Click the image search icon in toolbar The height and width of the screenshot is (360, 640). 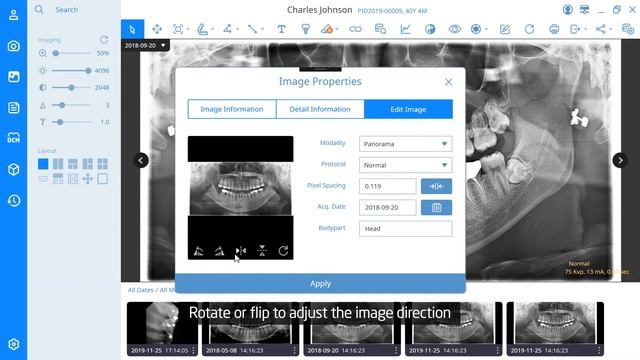click(380, 29)
